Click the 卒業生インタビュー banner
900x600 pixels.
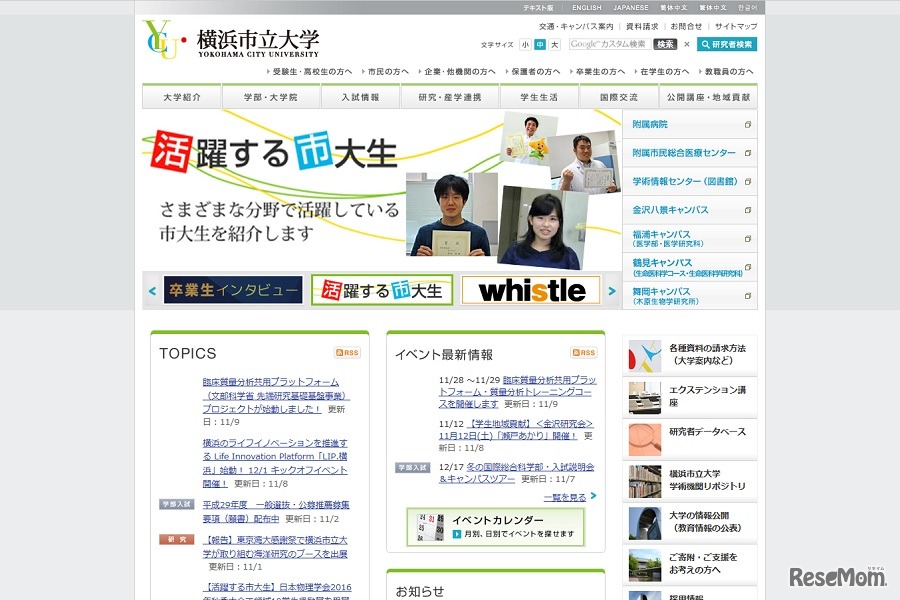(233, 290)
